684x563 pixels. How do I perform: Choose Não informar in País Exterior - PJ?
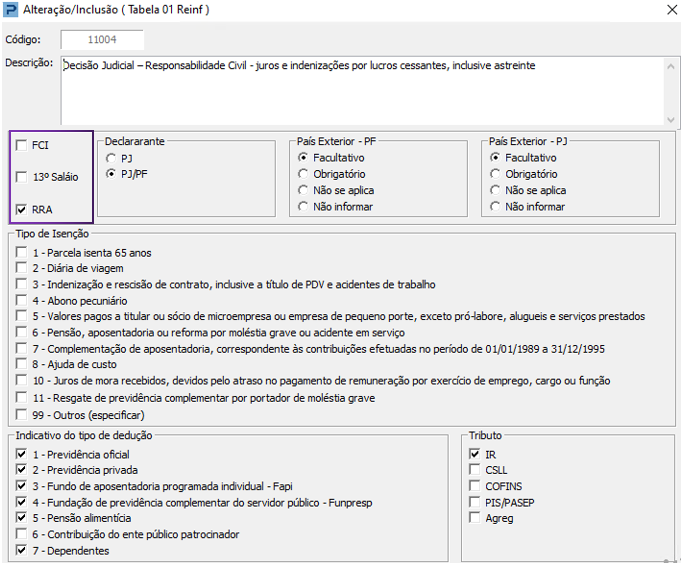click(495, 206)
